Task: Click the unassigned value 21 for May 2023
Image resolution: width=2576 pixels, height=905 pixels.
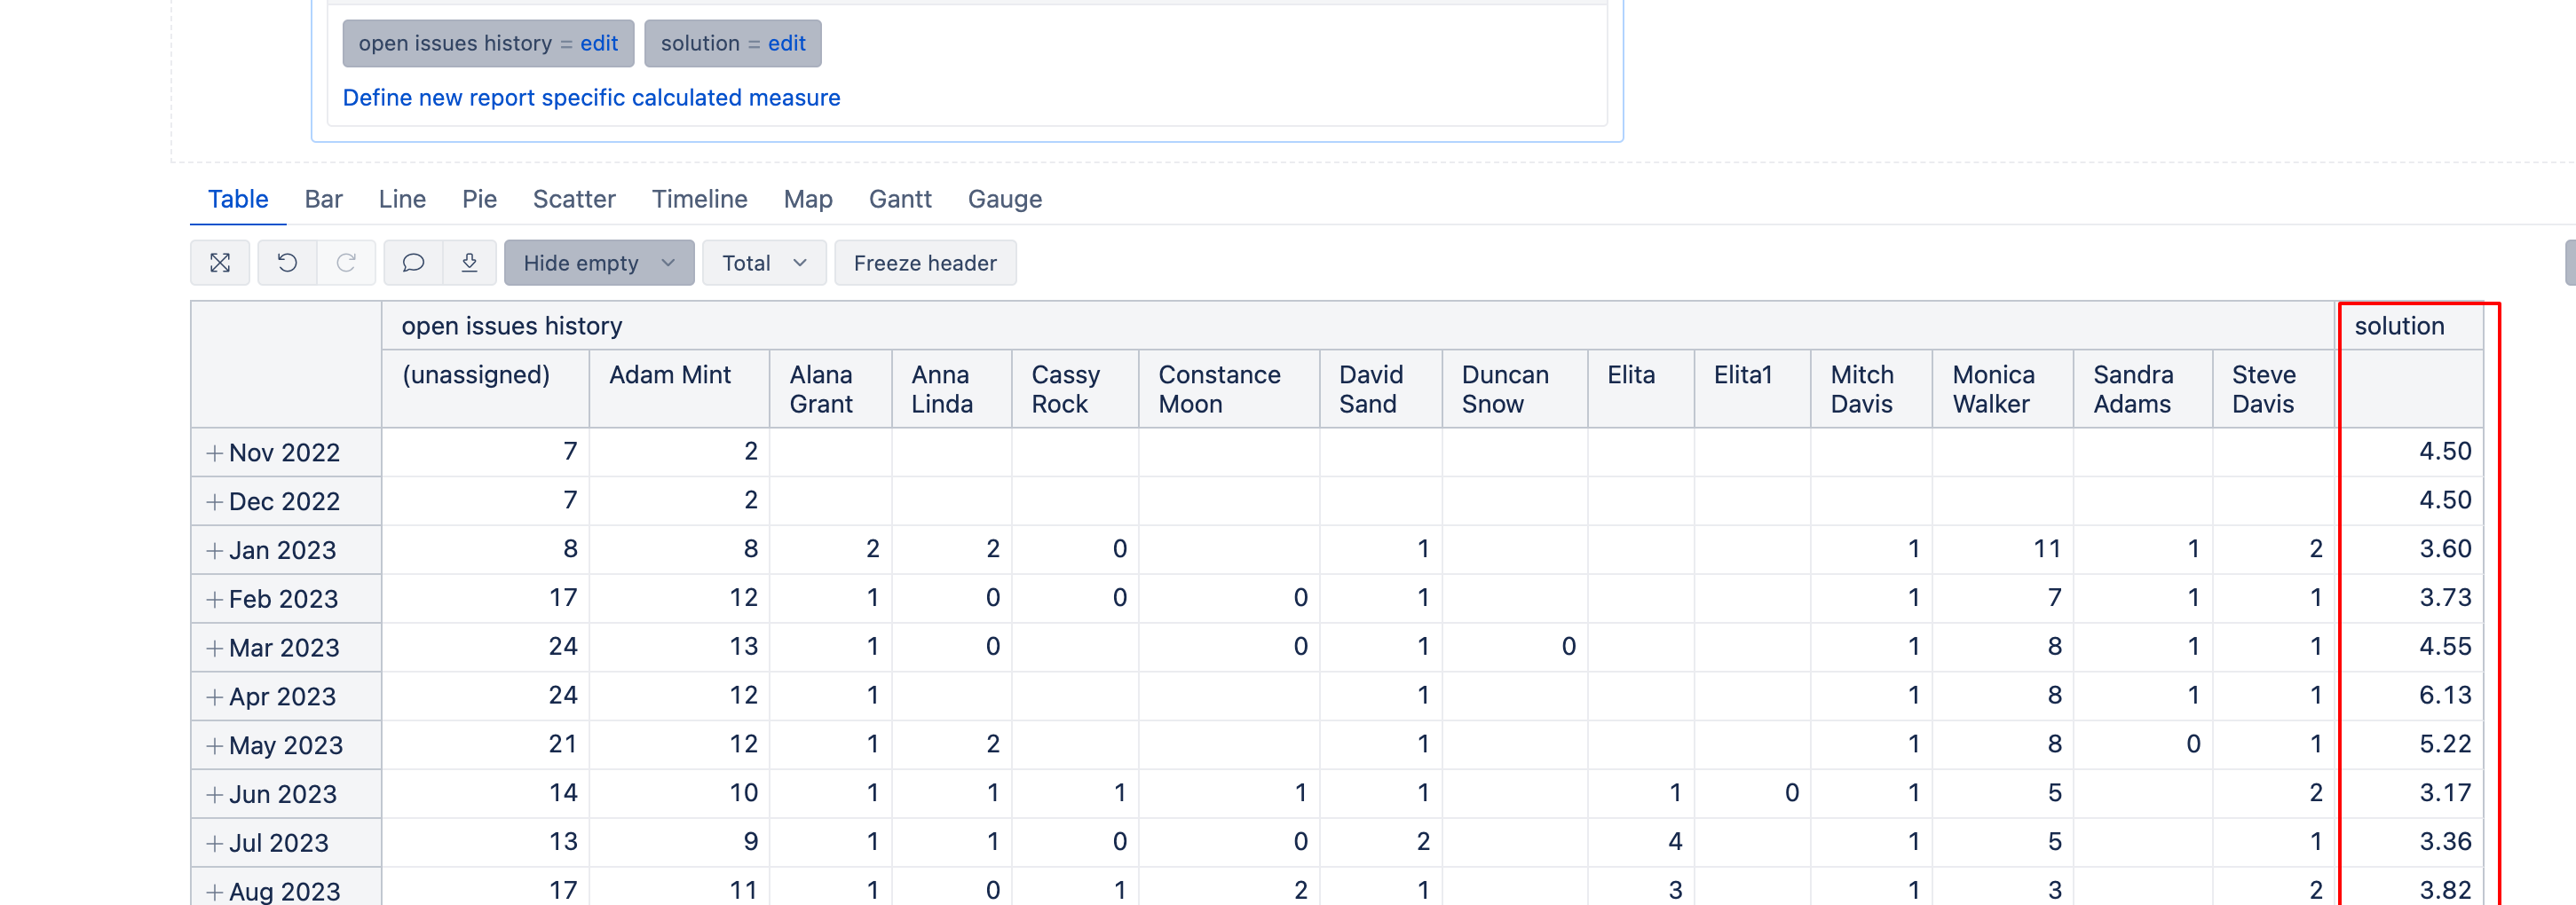Action: click(563, 744)
